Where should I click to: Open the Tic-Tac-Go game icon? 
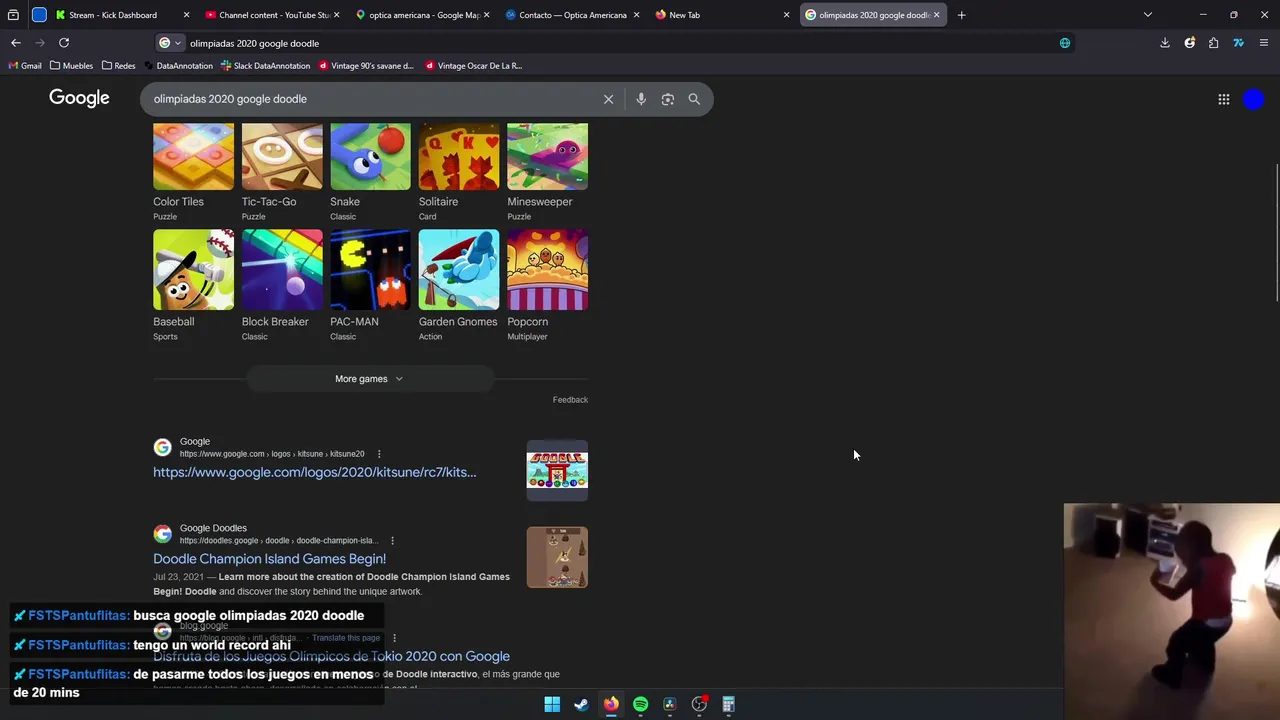pos(282,157)
